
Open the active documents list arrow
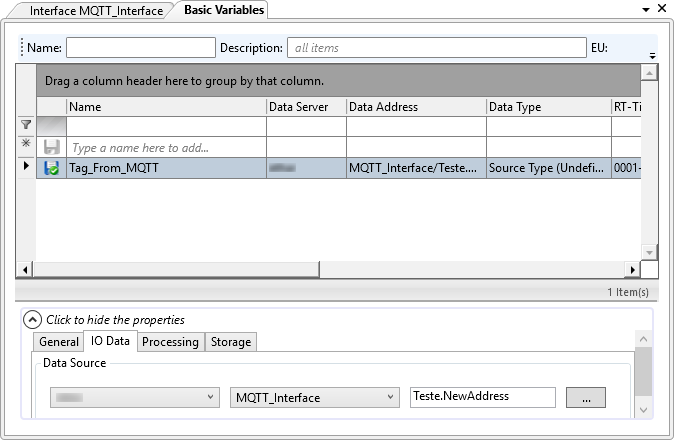[x=645, y=11]
